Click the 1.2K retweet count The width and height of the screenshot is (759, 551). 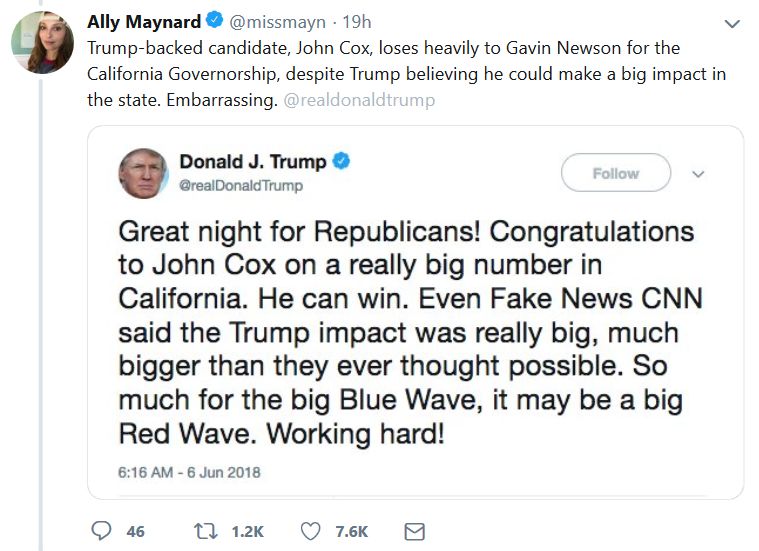click(249, 532)
